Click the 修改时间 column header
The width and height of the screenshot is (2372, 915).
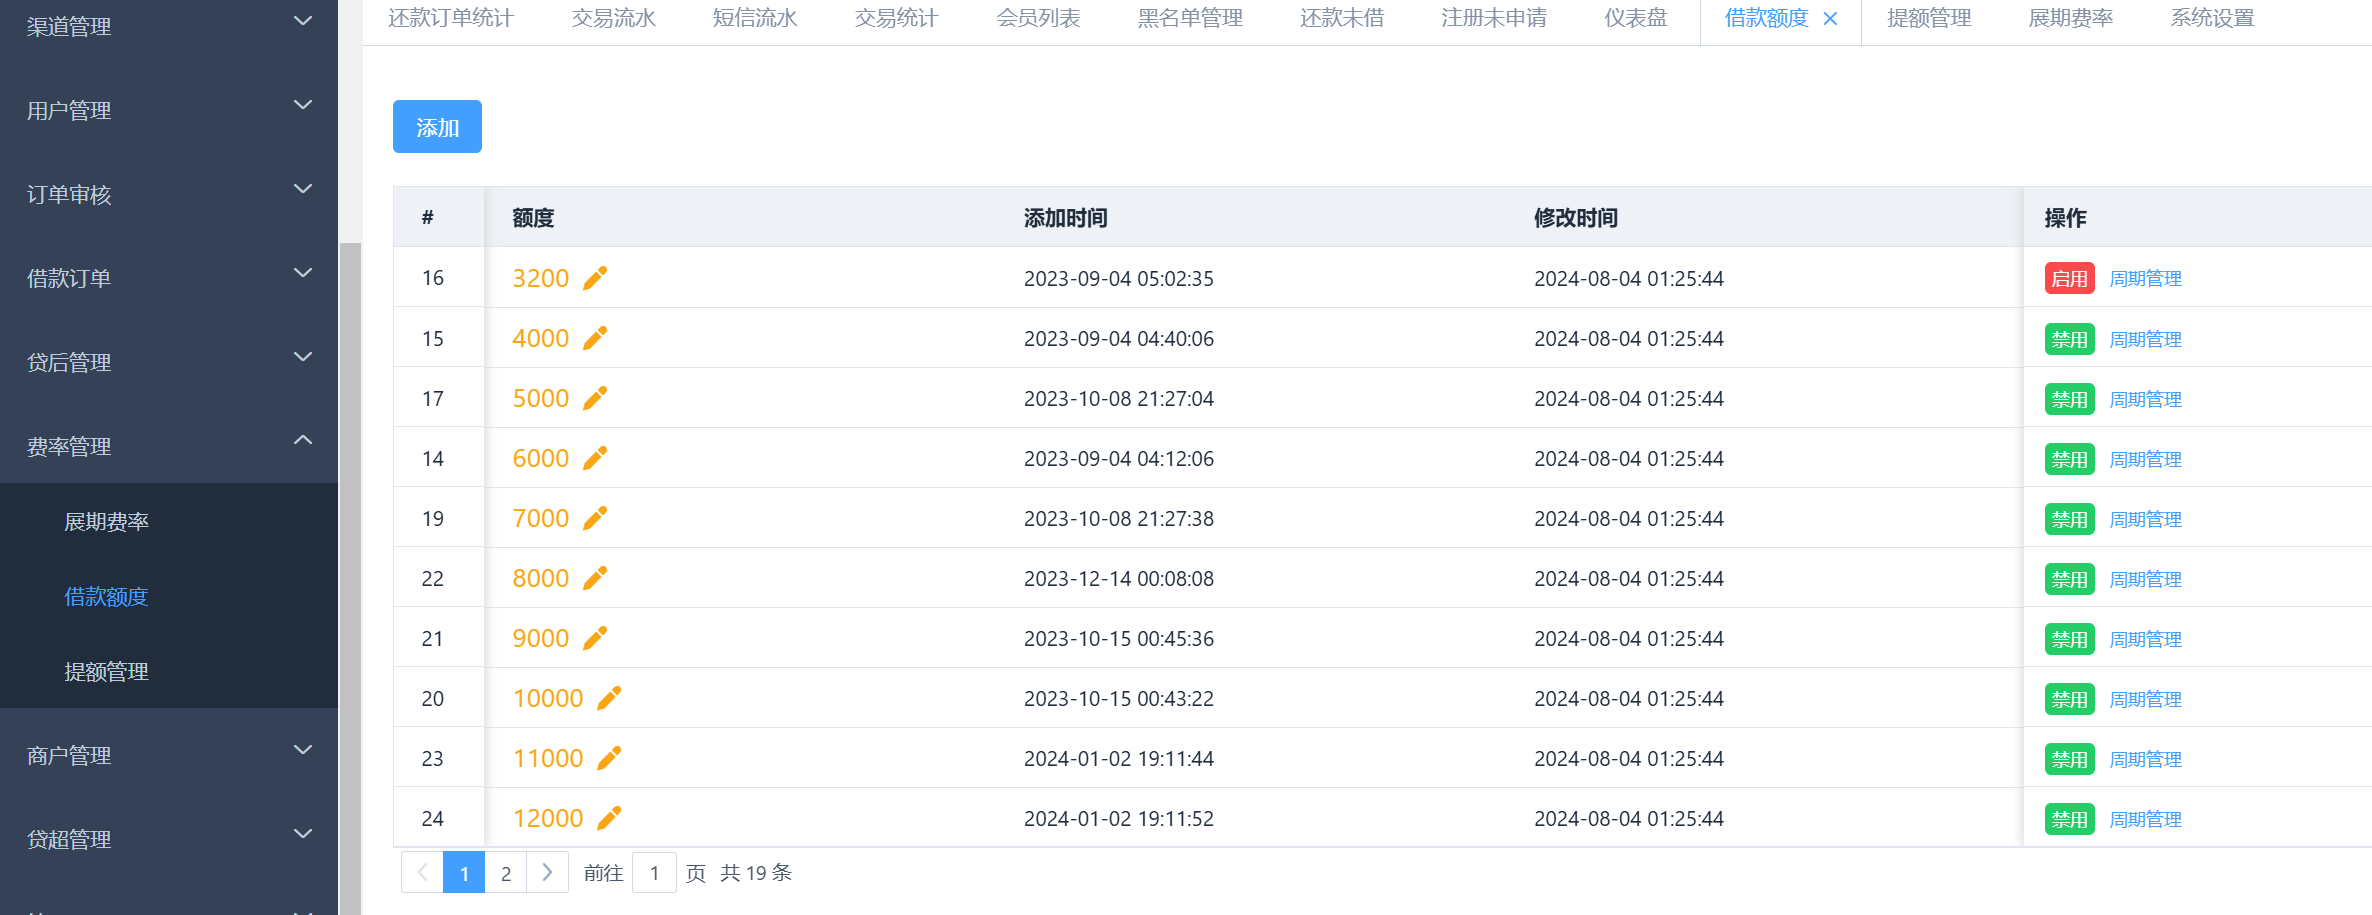1576,218
